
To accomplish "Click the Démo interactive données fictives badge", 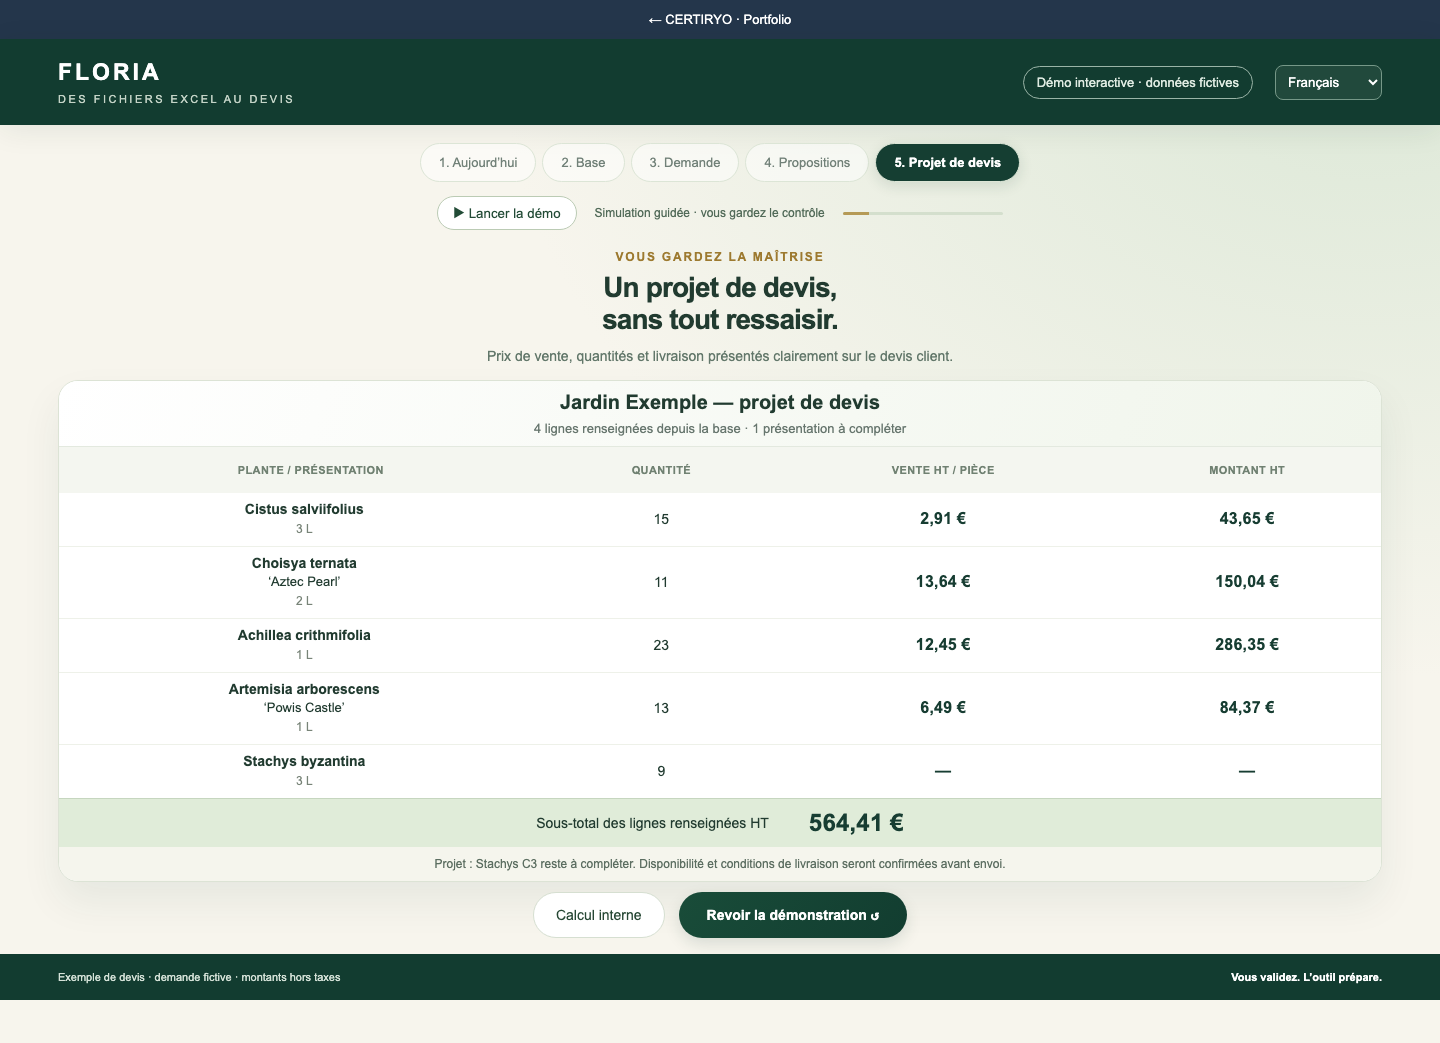I will click(x=1138, y=82).
